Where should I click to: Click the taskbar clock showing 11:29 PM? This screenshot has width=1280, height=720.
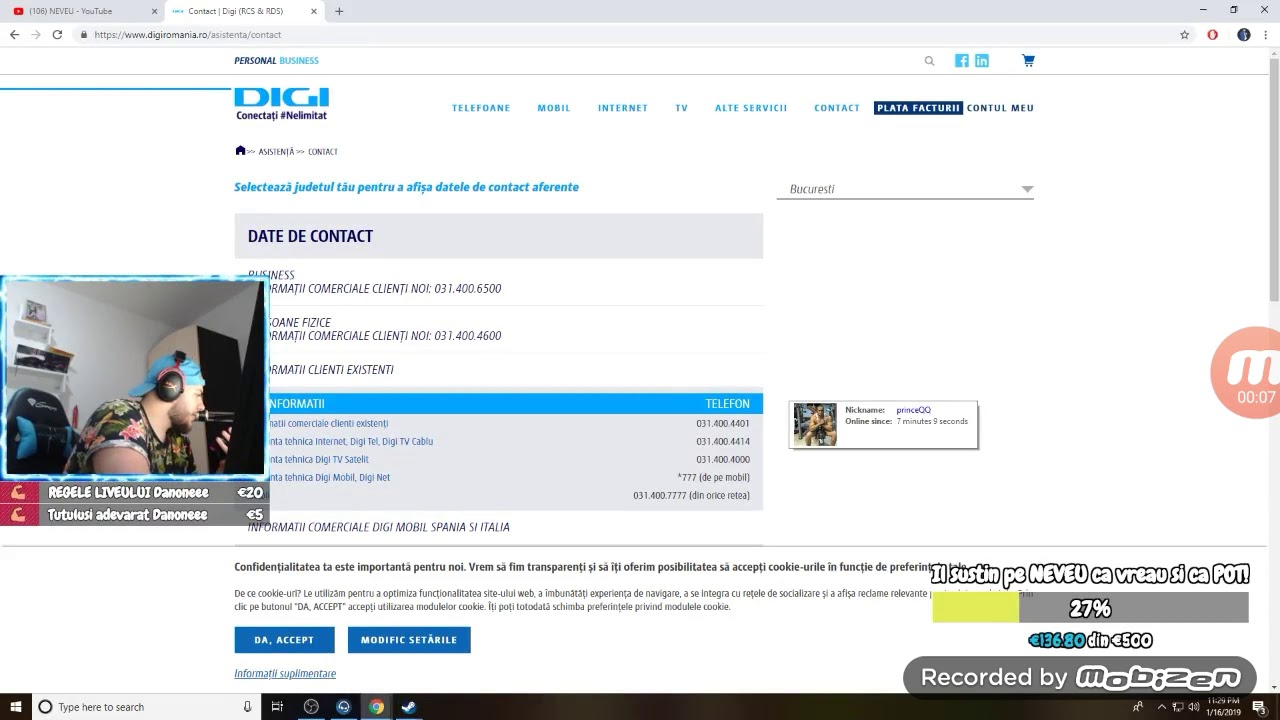pyautogui.click(x=1222, y=707)
